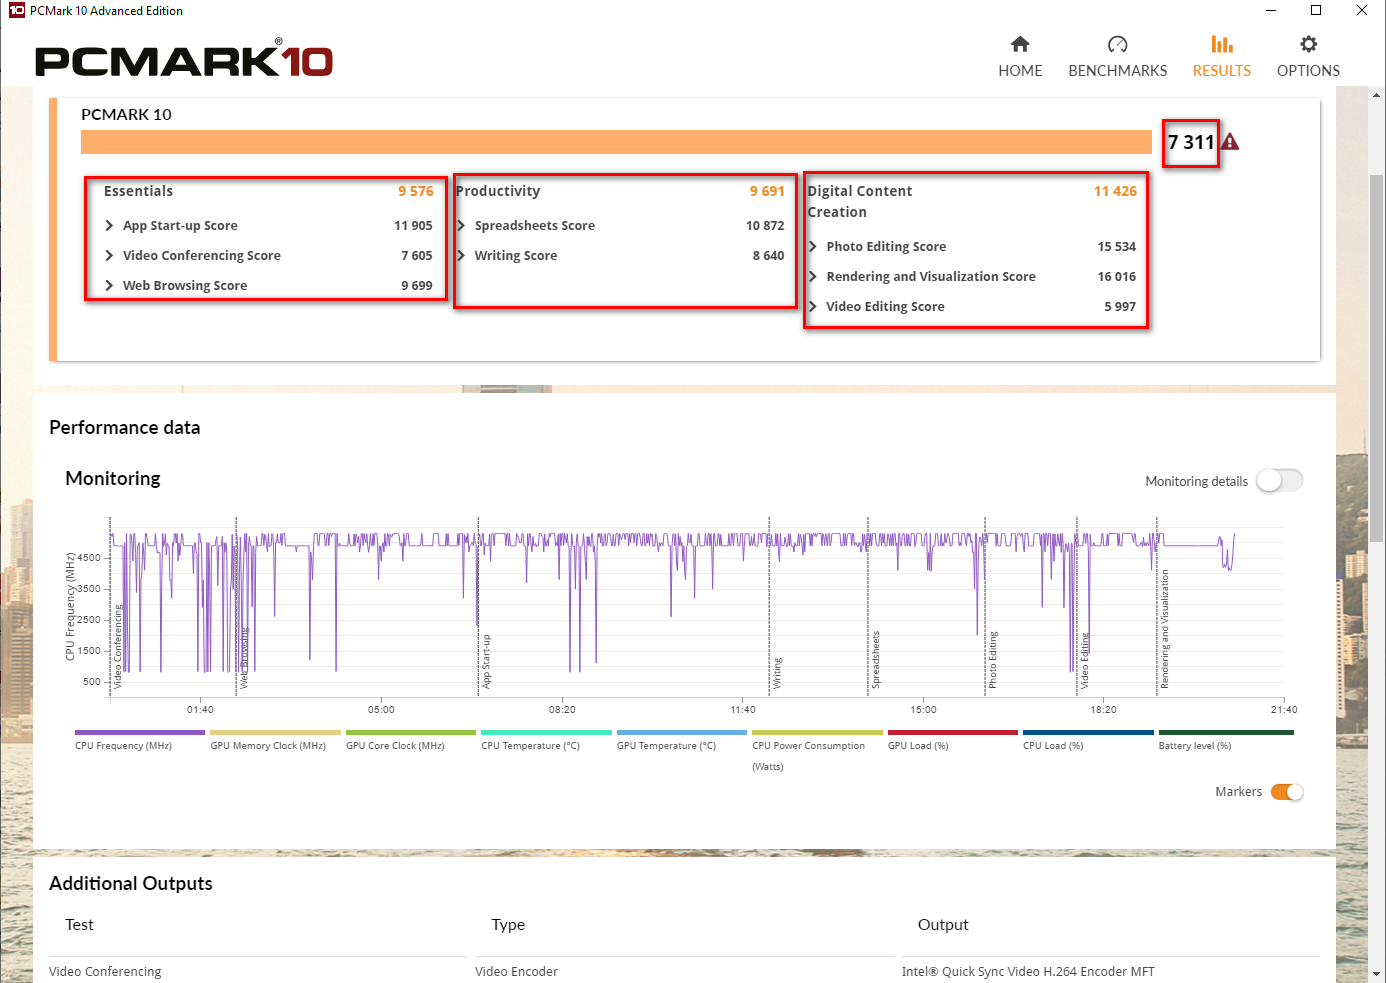Image resolution: width=1386 pixels, height=983 pixels.
Task: Select CPU Load (%) legend entry
Action: (1088, 740)
